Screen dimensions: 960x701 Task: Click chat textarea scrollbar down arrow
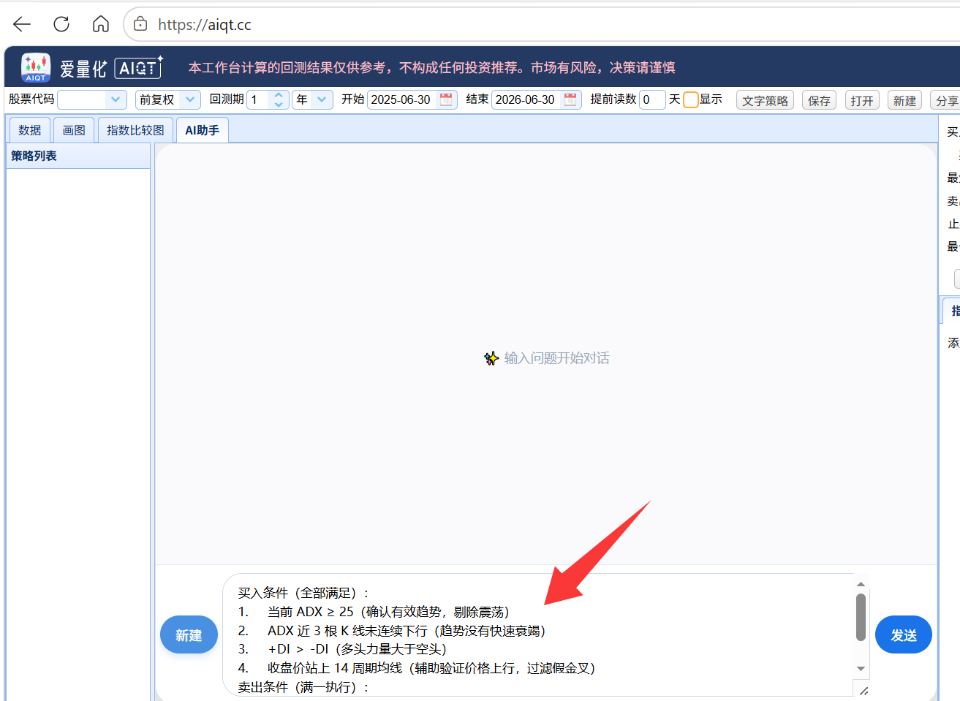click(x=861, y=668)
